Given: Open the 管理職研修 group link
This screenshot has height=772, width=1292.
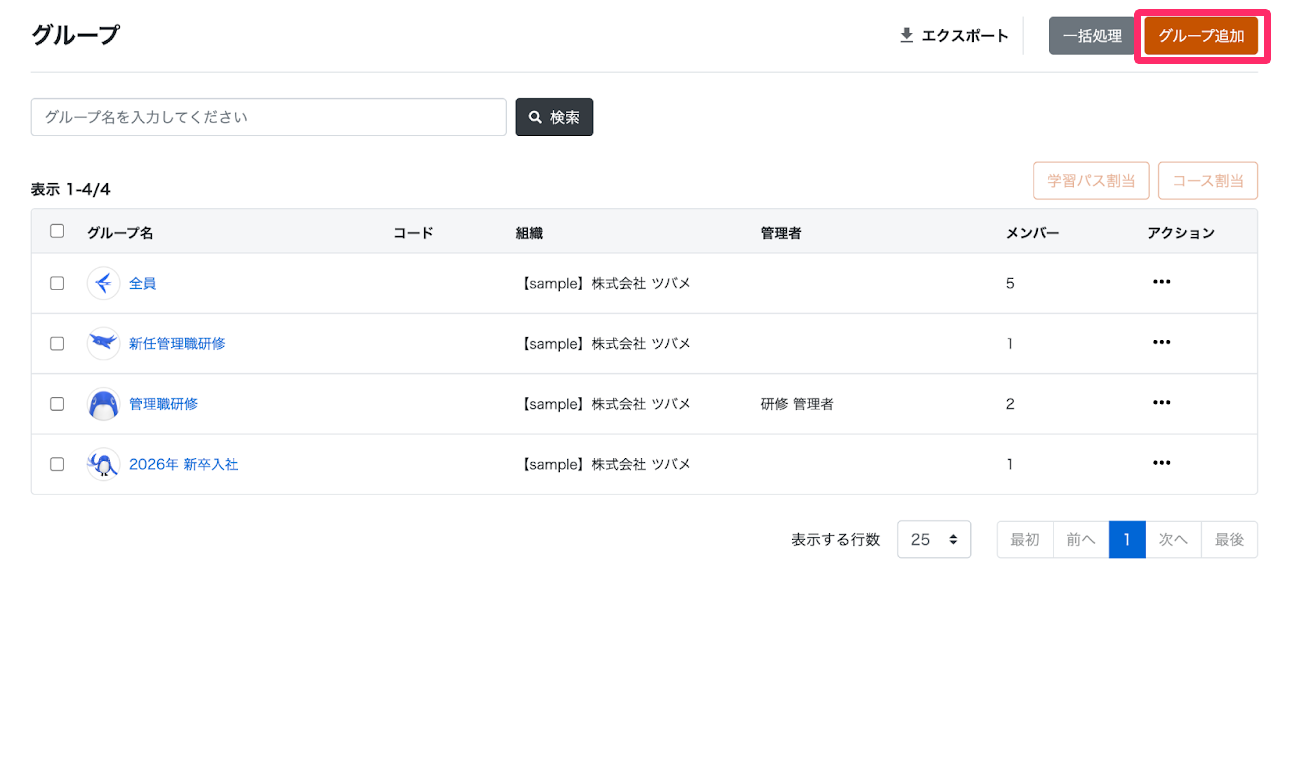Looking at the screenshot, I should tap(163, 404).
